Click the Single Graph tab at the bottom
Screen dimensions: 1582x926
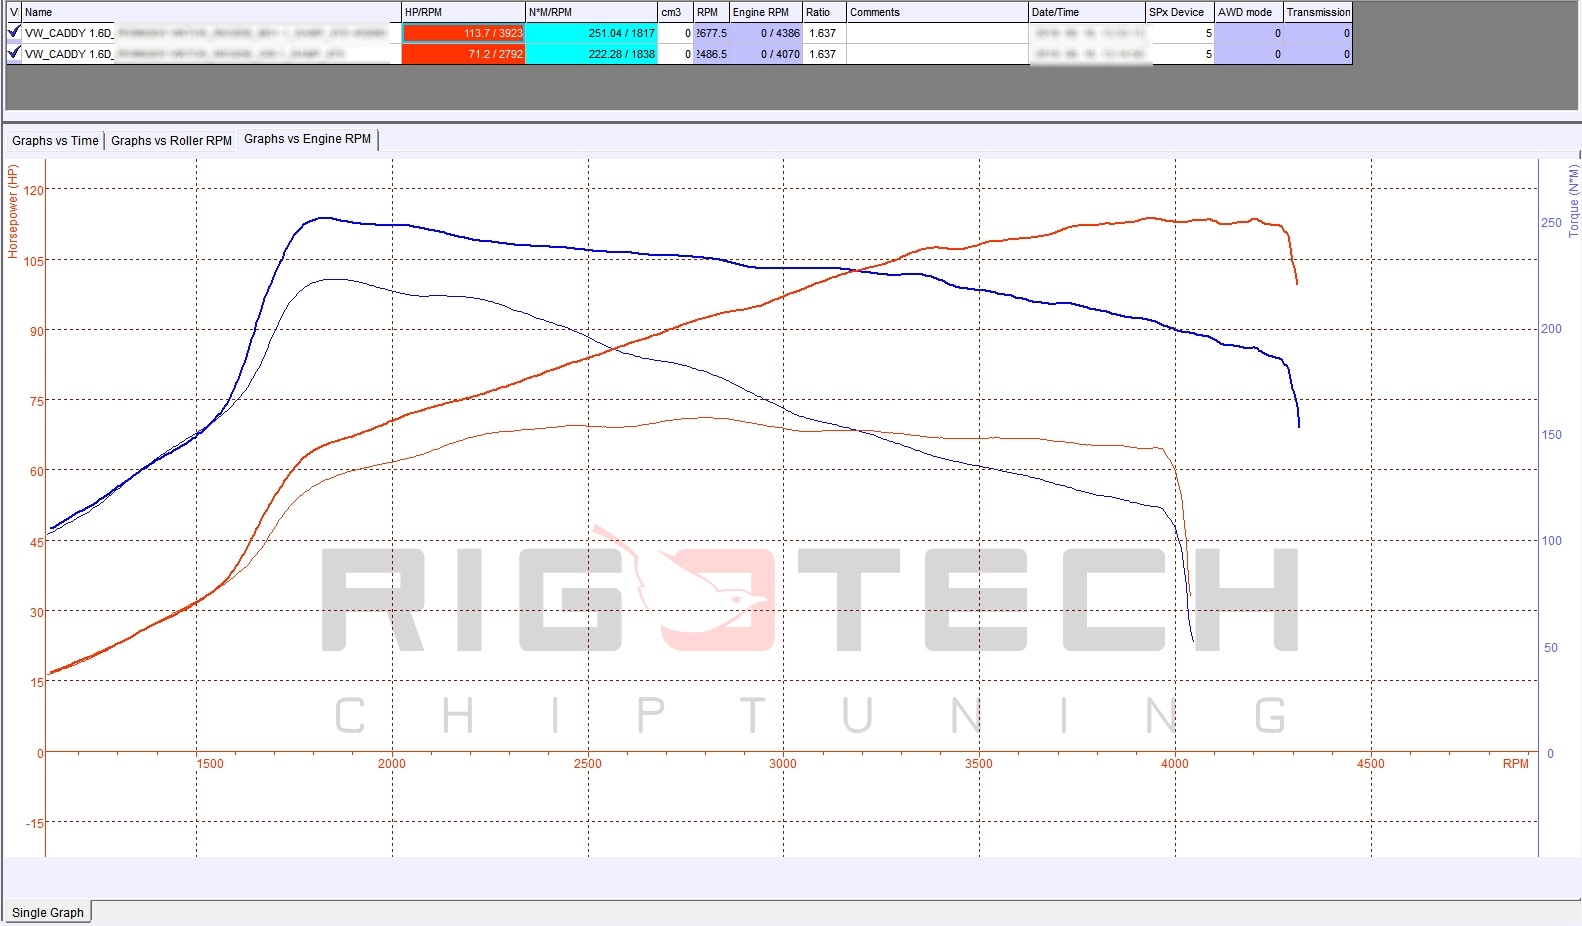point(48,912)
